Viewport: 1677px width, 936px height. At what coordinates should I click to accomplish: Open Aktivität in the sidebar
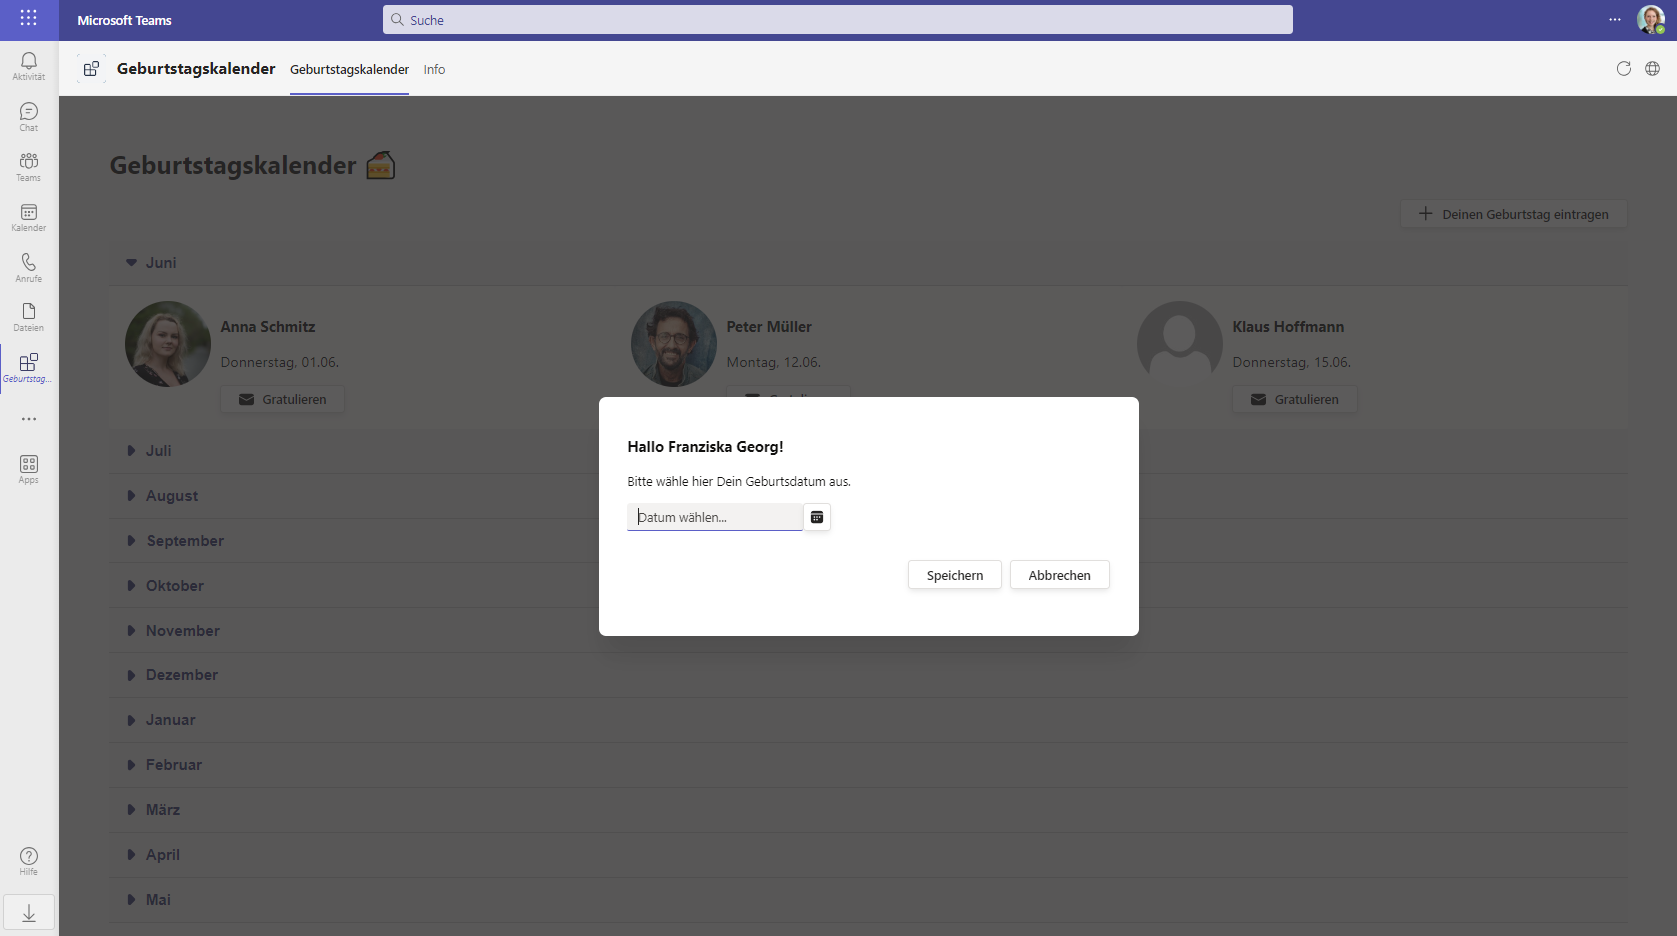[x=28, y=66]
